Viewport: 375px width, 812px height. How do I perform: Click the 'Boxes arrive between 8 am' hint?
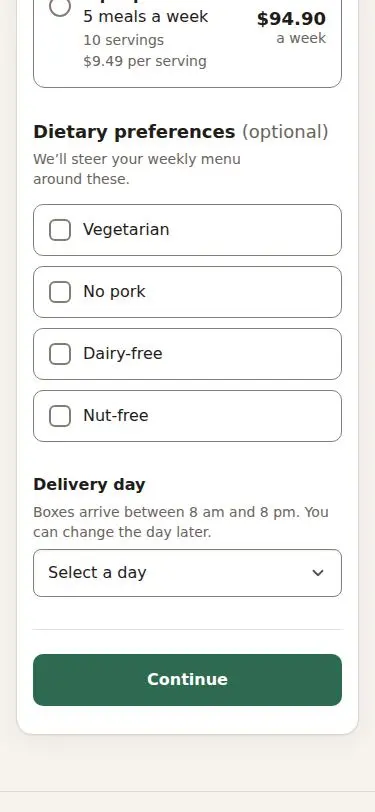click(x=181, y=522)
